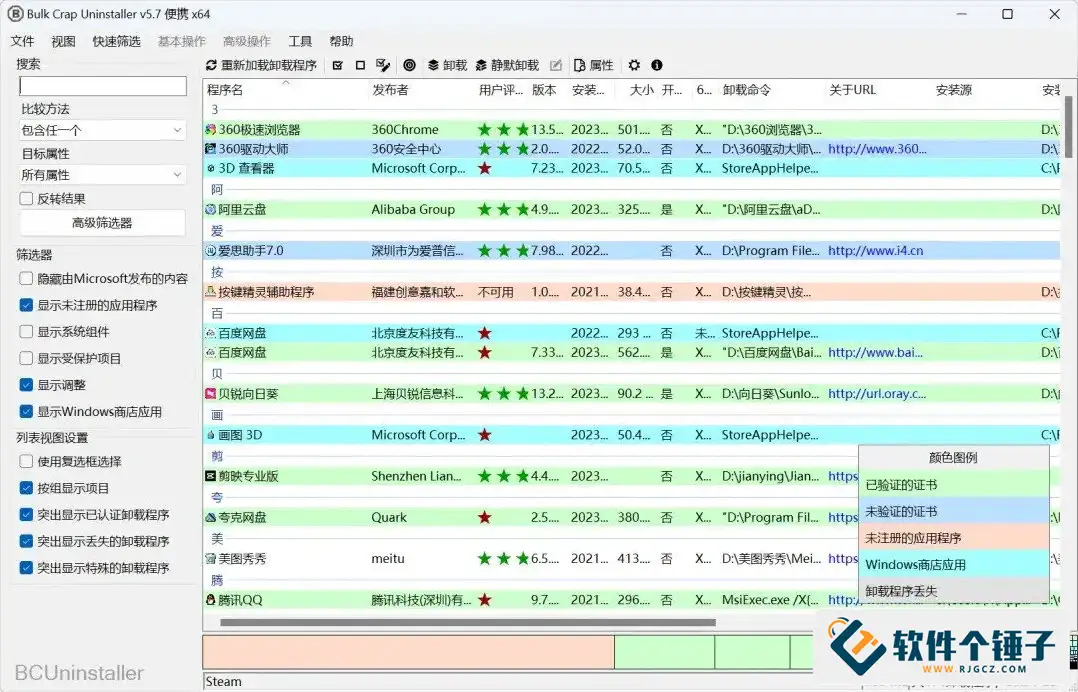Sort by the 安装源 column header
This screenshot has height=692, width=1078.
986,90
